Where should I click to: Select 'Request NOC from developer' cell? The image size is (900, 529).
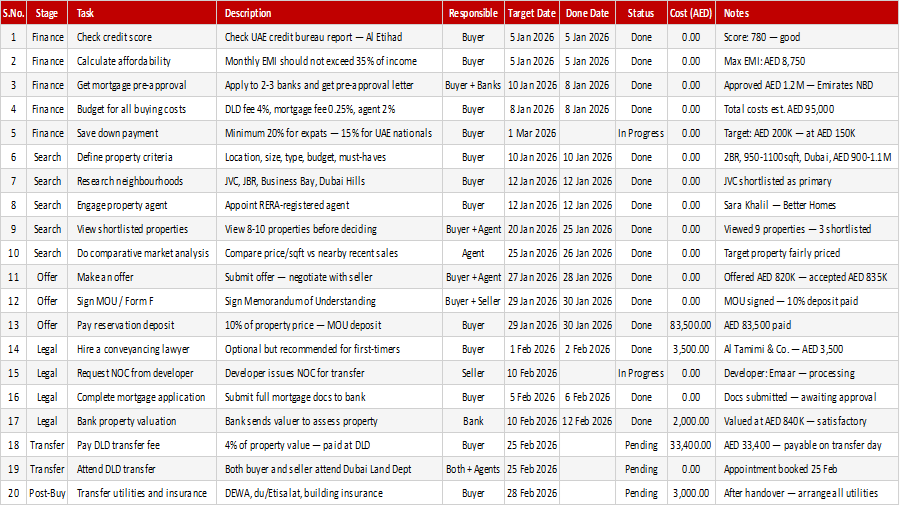pos(142,374)
